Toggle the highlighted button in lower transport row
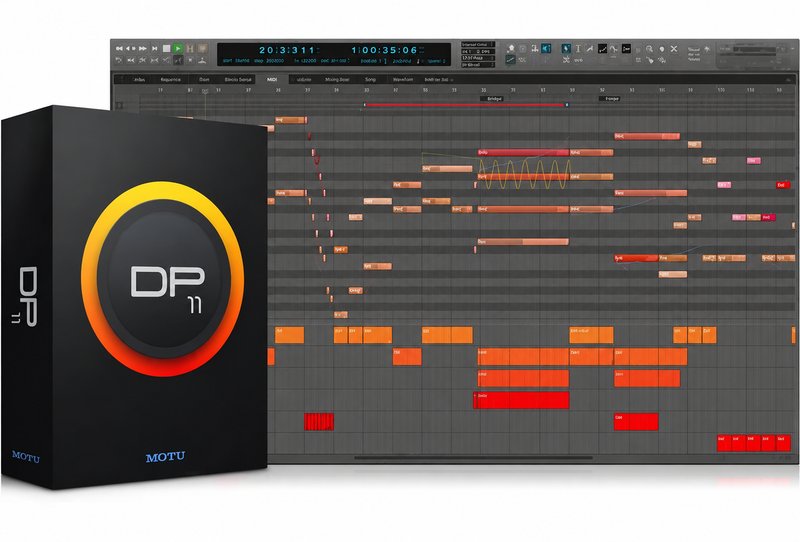 (179, 60)
